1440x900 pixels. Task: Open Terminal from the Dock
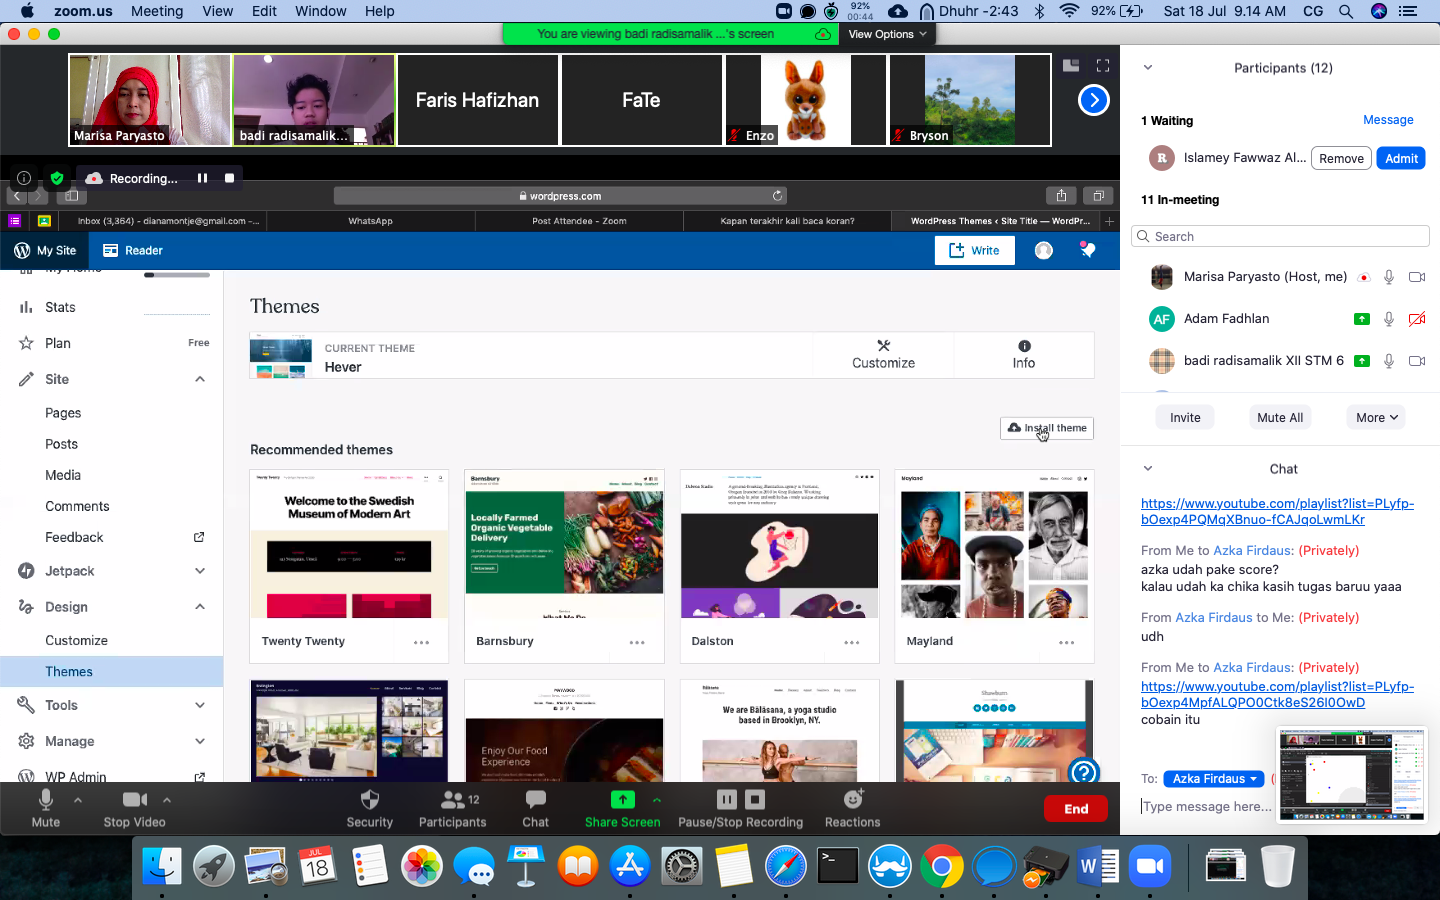[x=837, y=866]
